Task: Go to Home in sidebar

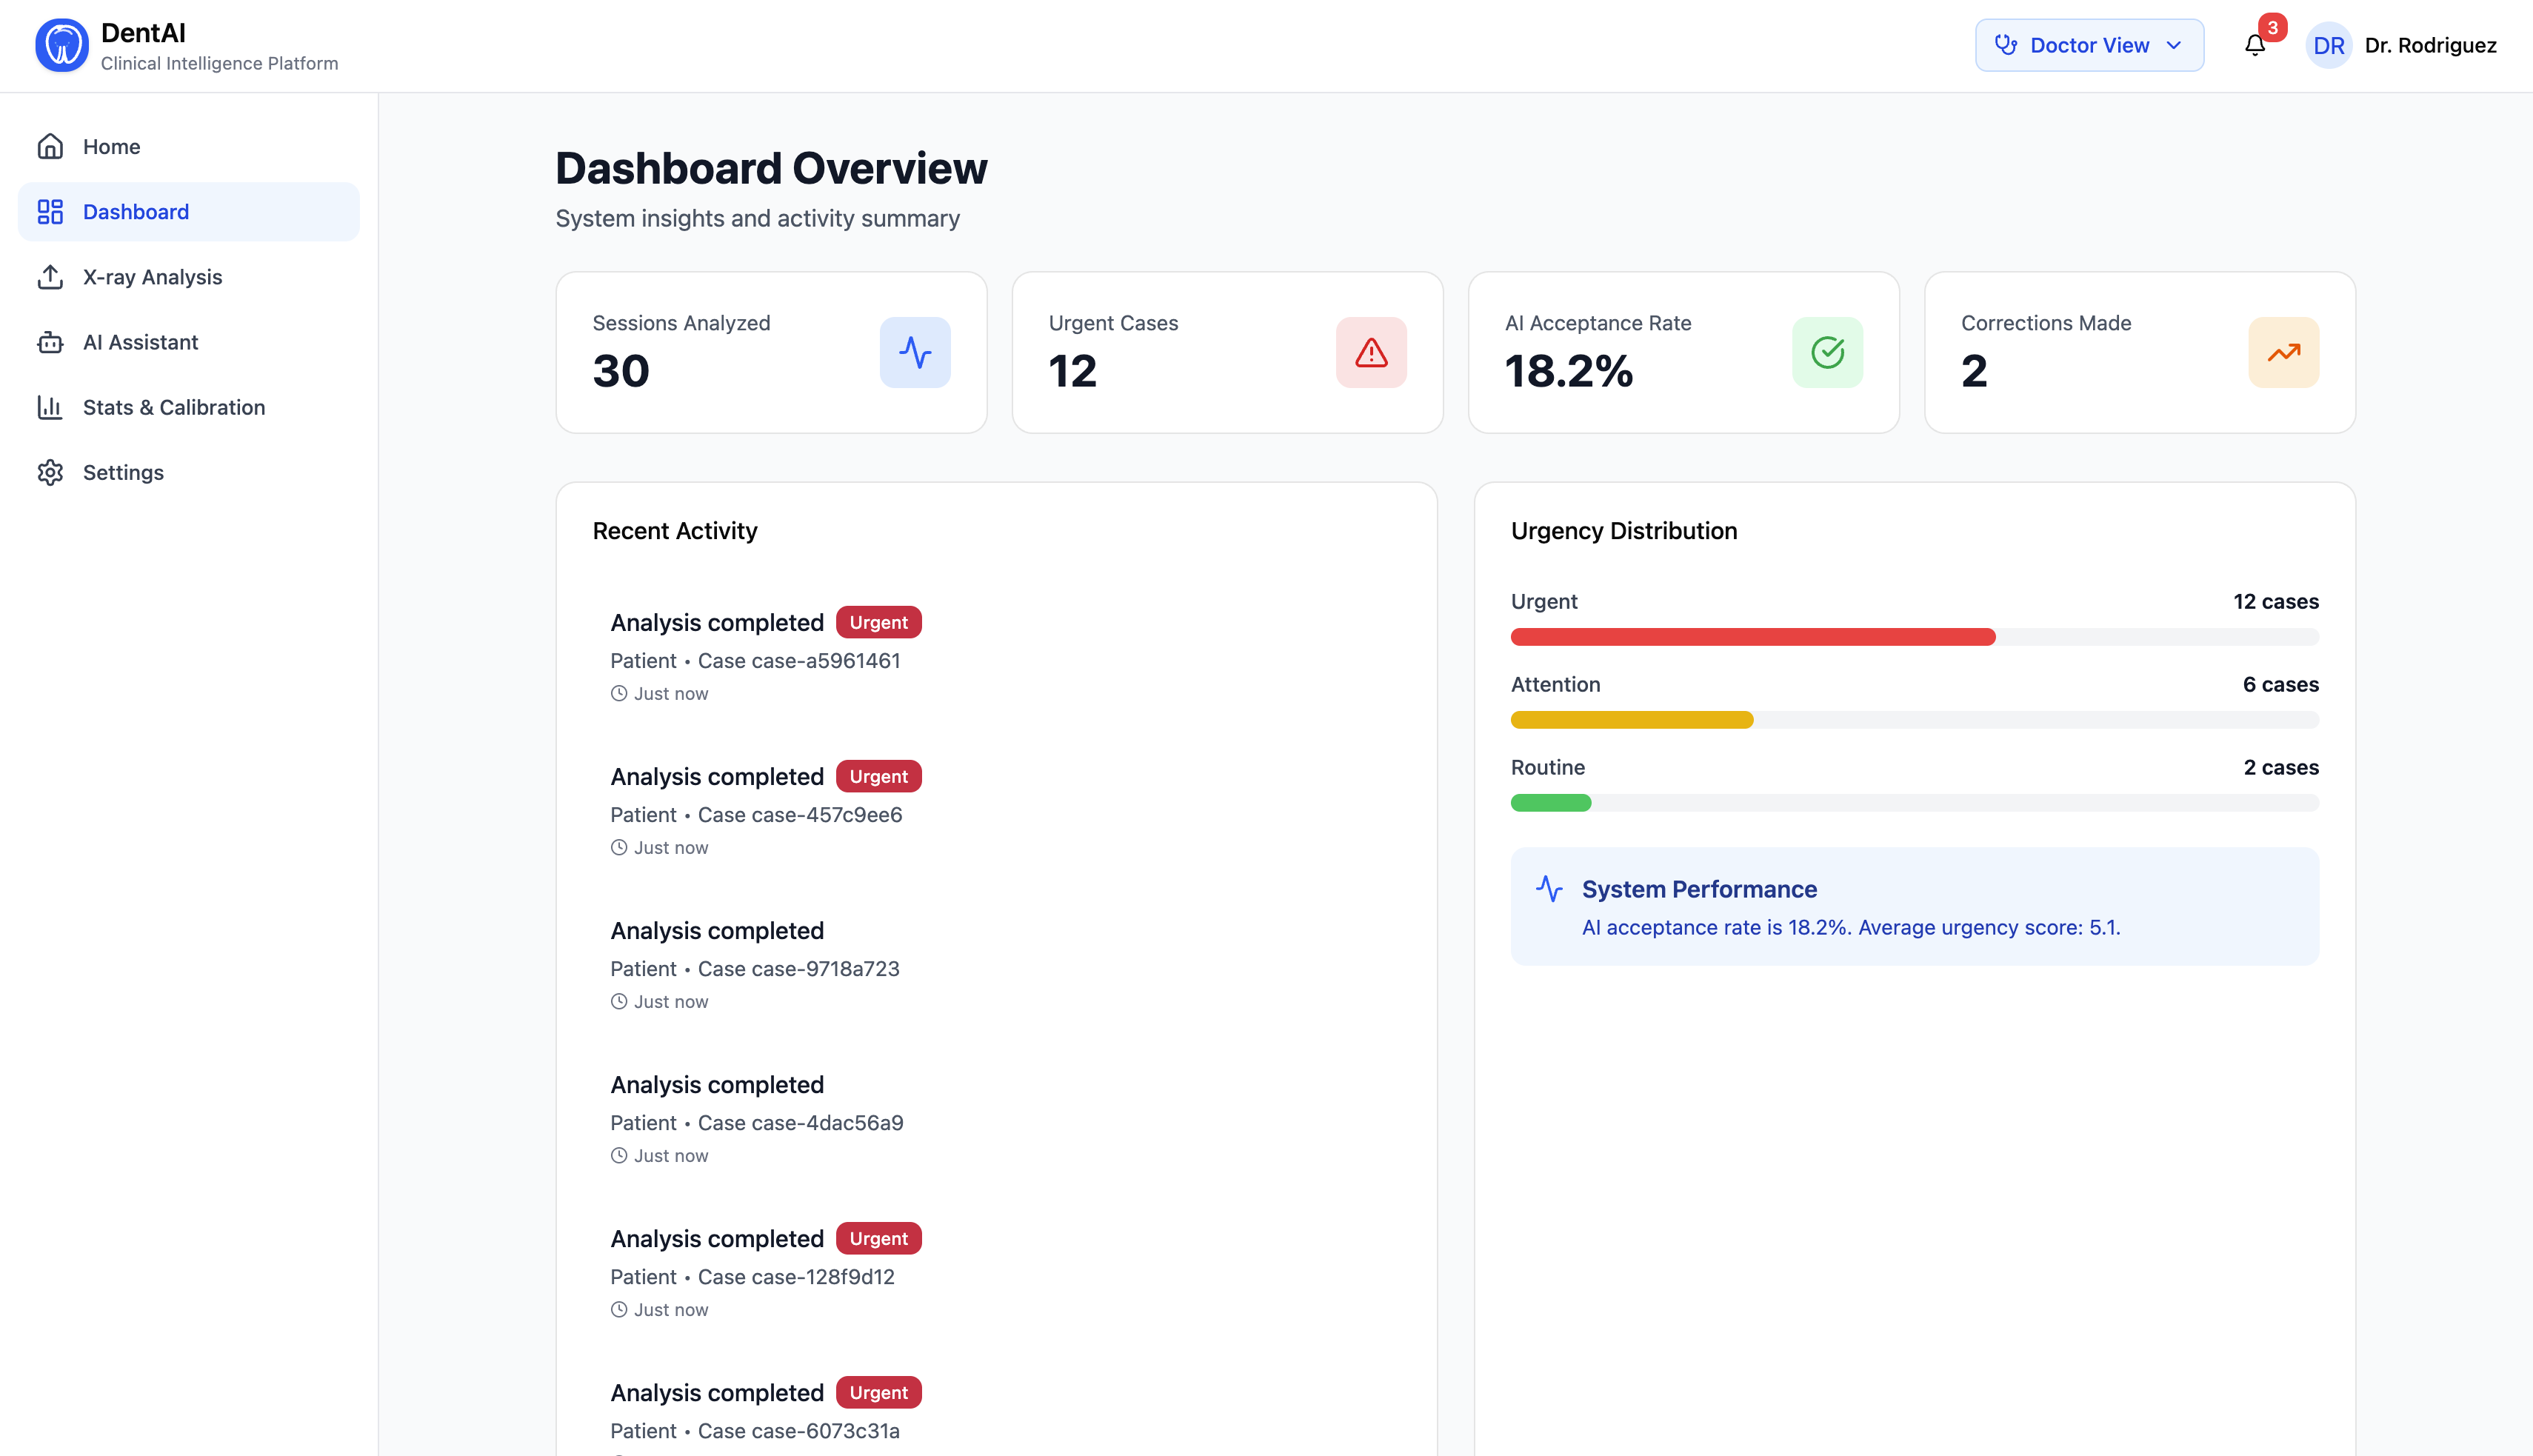Action: pyautogui.click(x=111, y=147)
